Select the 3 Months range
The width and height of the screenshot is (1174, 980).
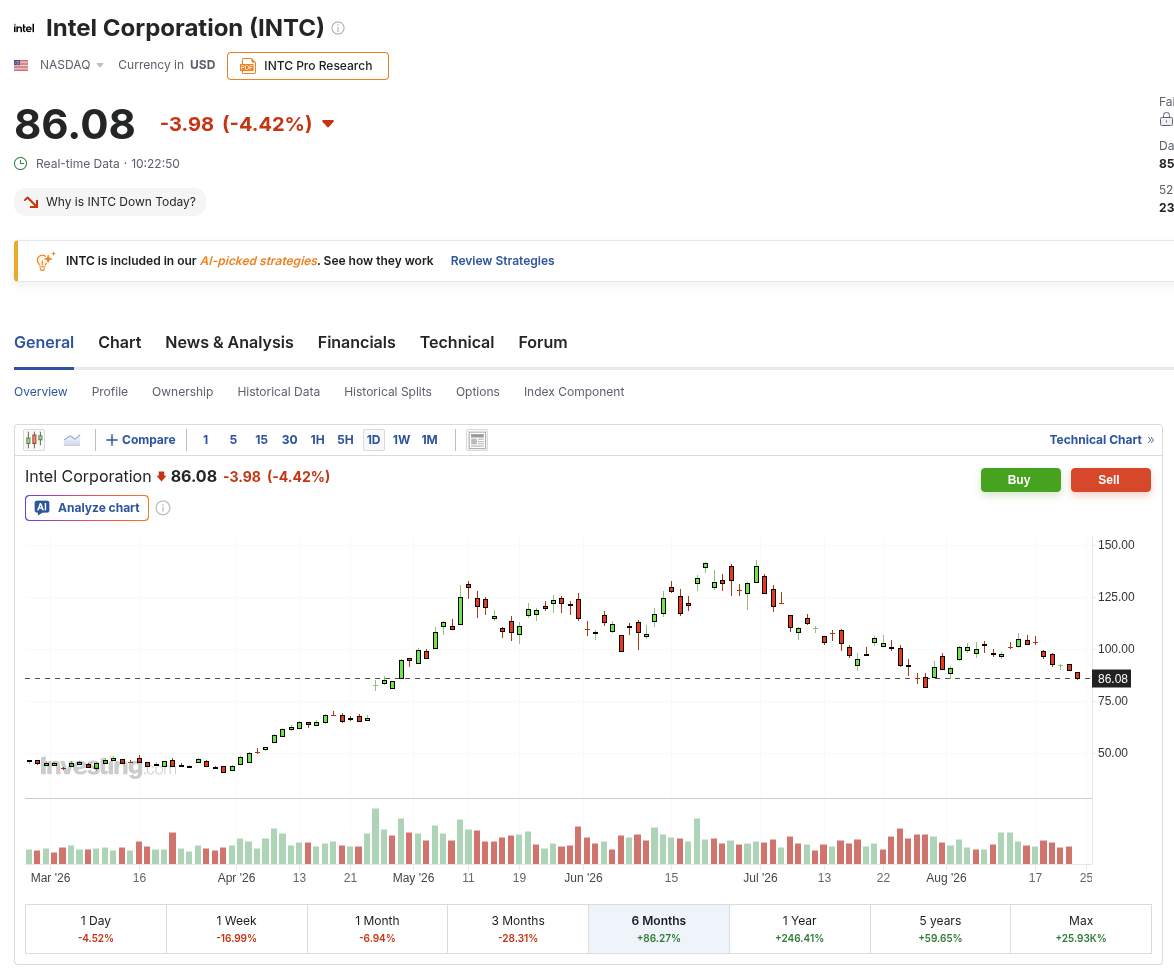(x=518, y=928)
